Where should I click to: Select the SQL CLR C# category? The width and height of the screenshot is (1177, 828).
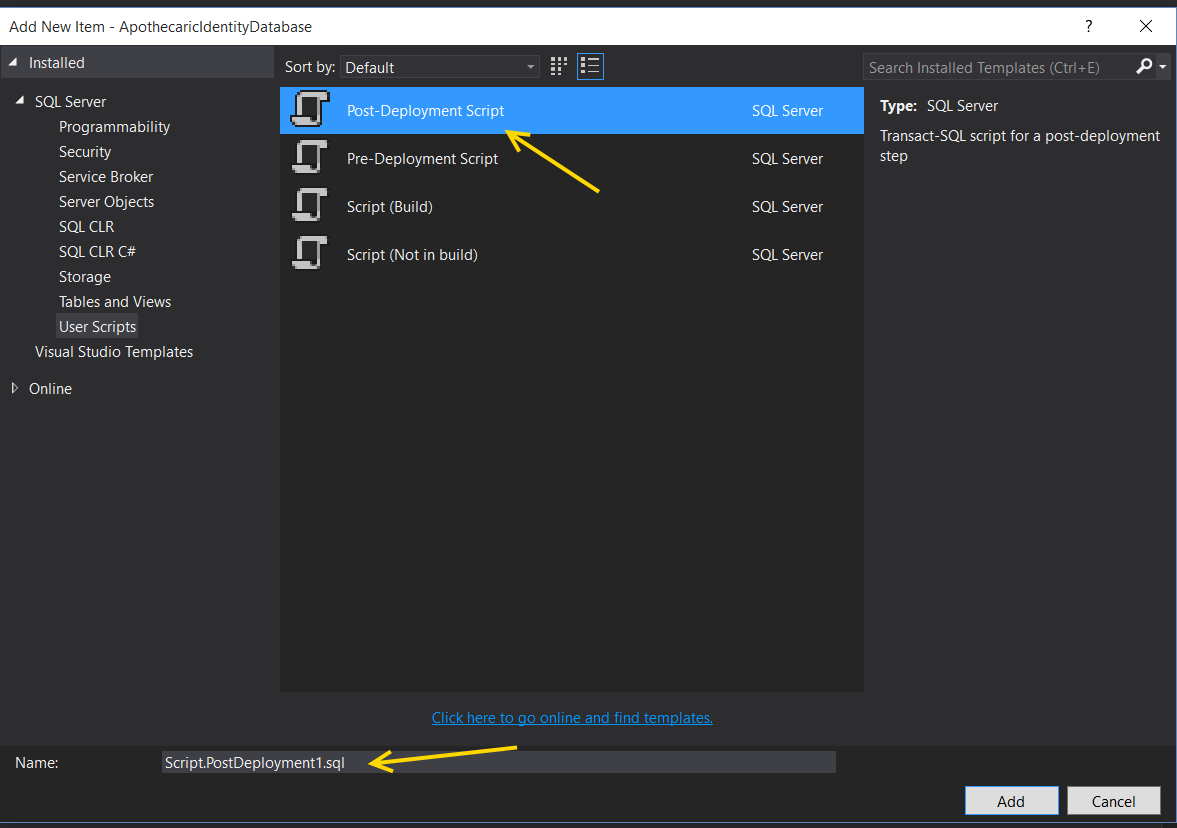(97, 252)
